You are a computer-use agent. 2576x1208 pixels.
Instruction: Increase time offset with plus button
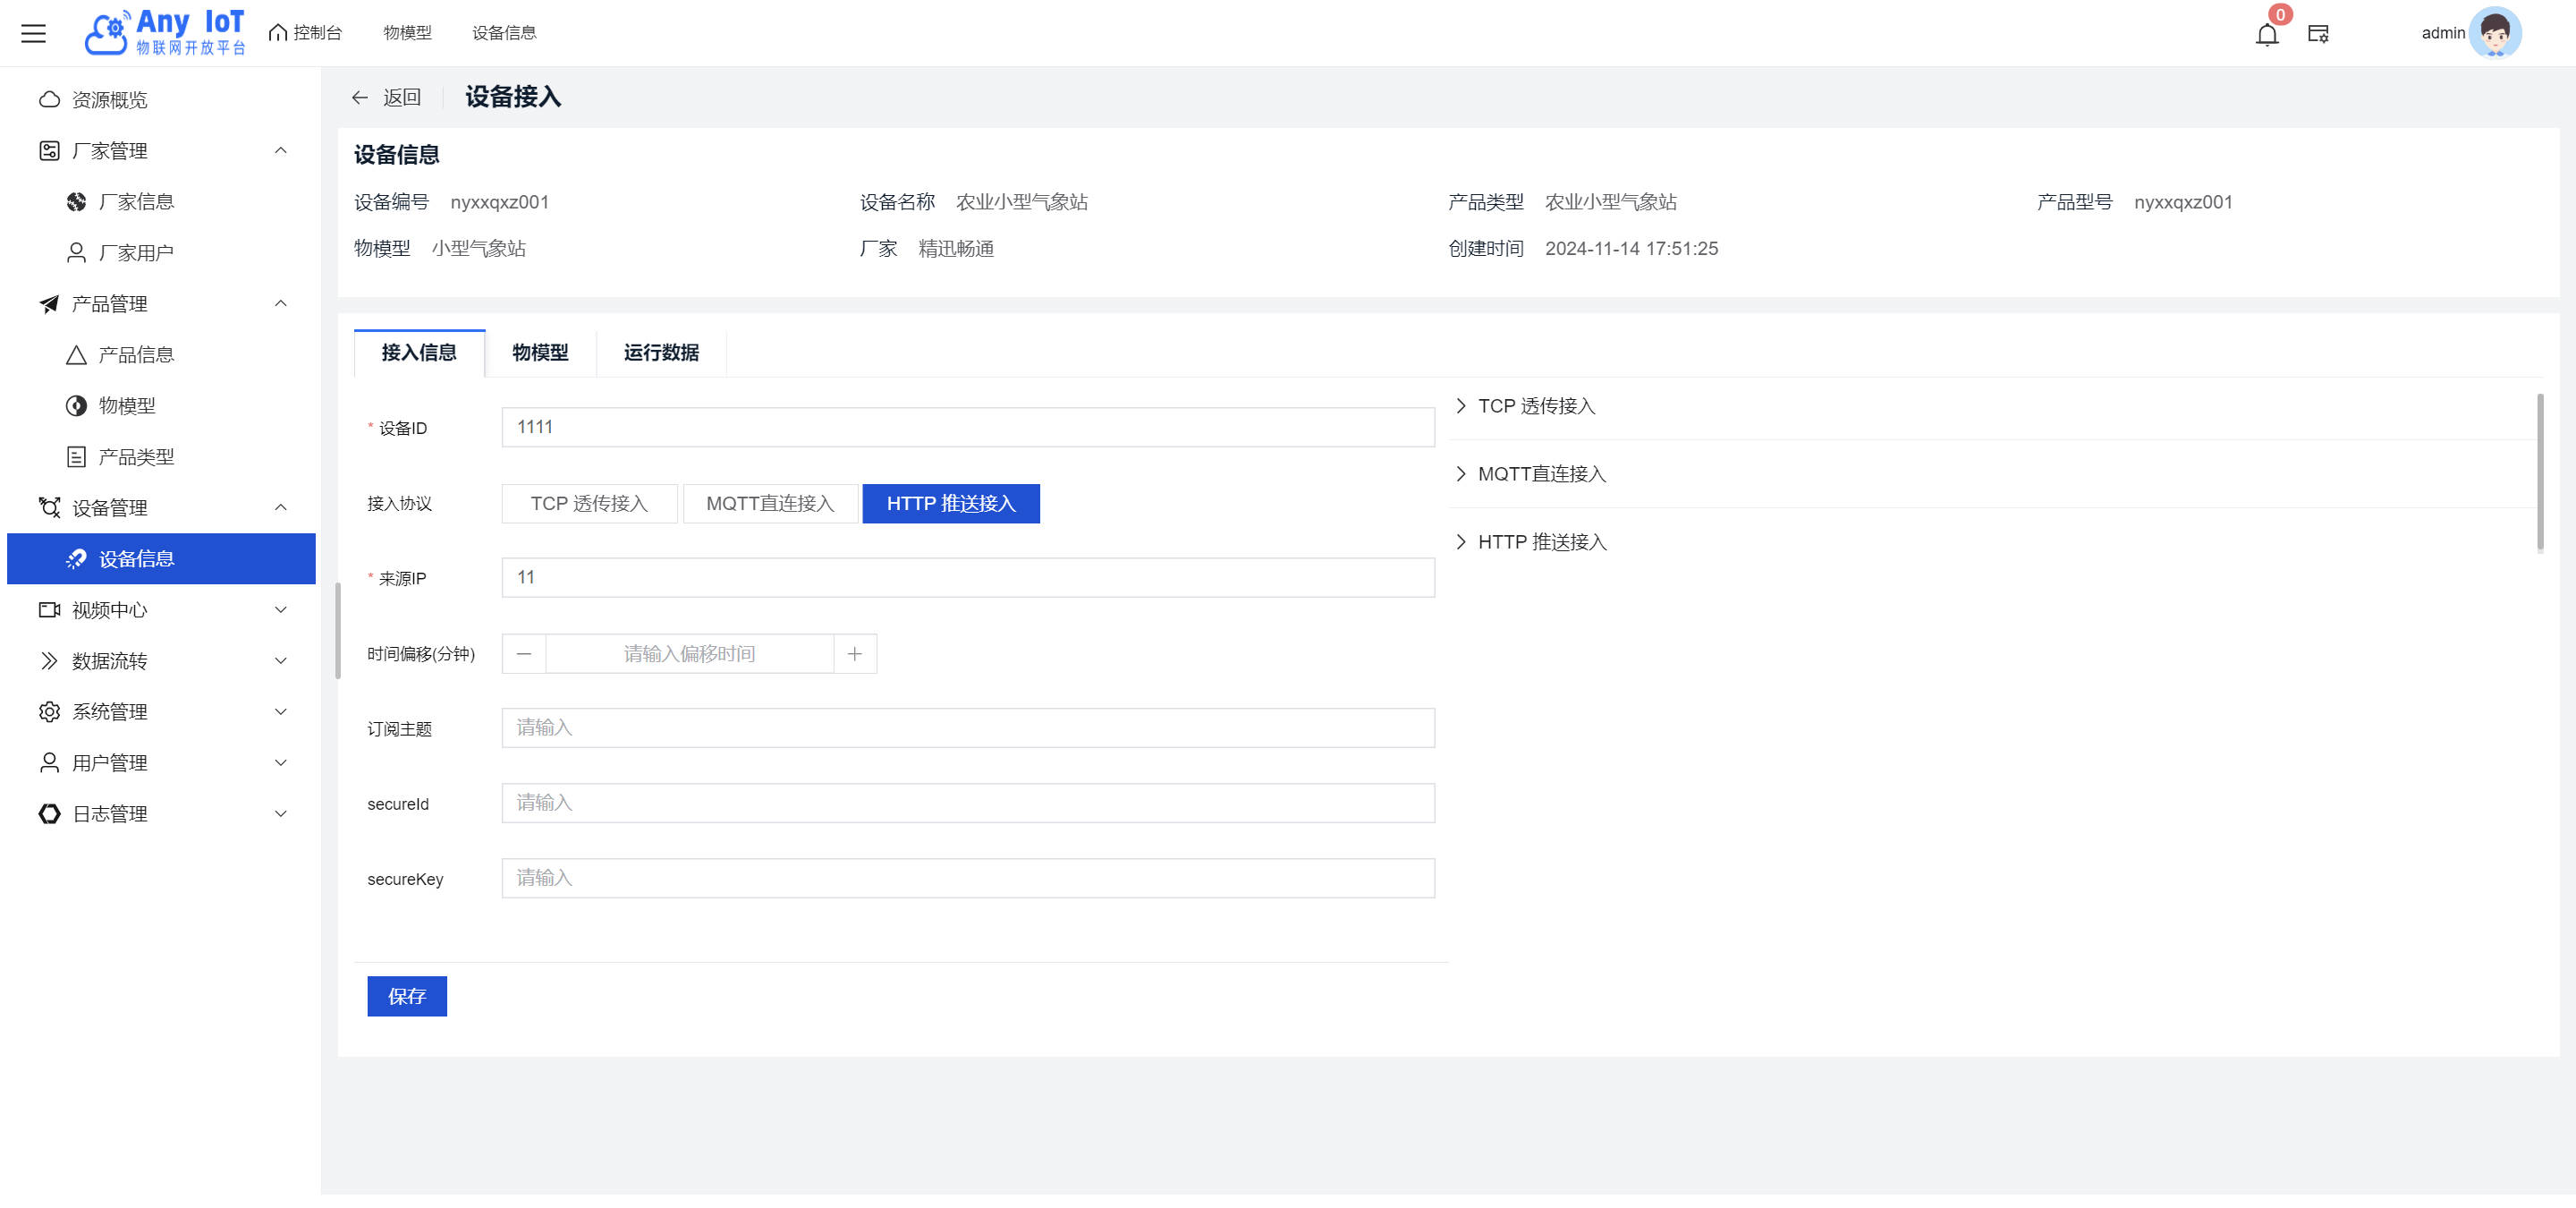click(854, 654)
